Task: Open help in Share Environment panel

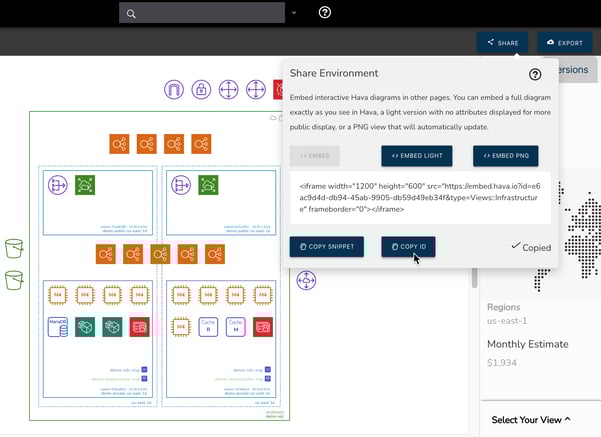Action: click(535, 74)
